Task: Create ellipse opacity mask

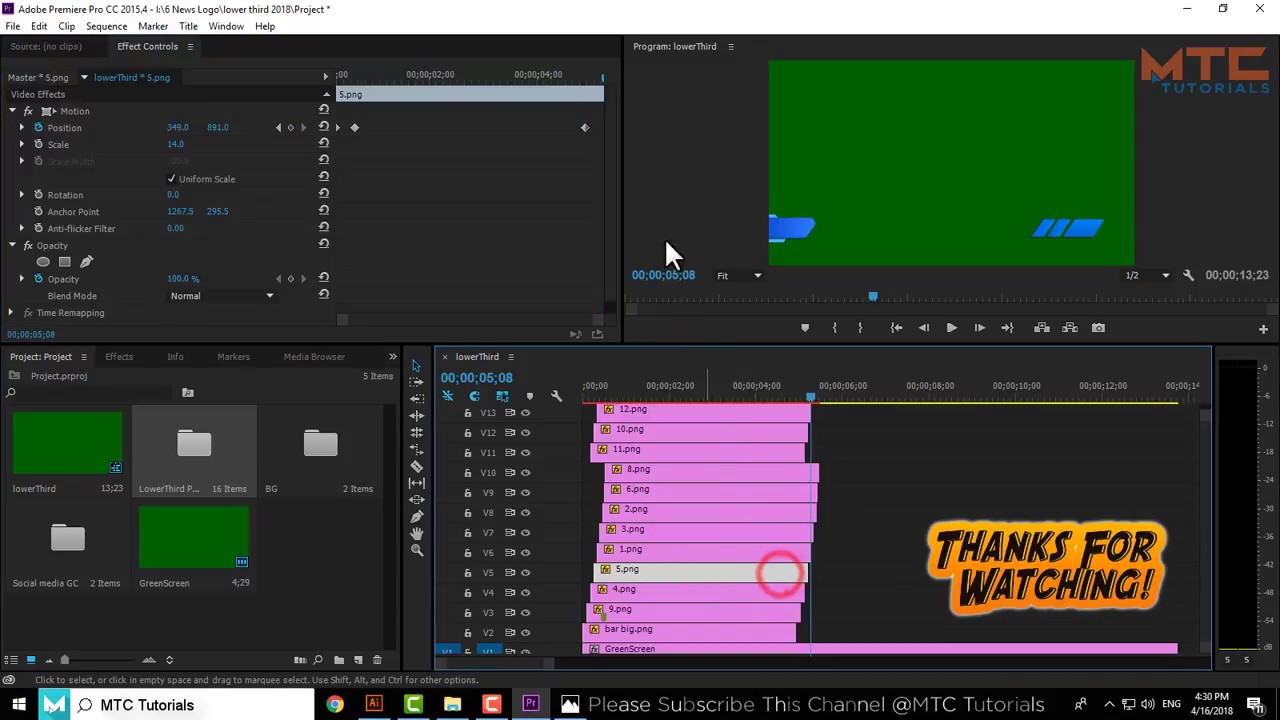Action: coord(43,262)
